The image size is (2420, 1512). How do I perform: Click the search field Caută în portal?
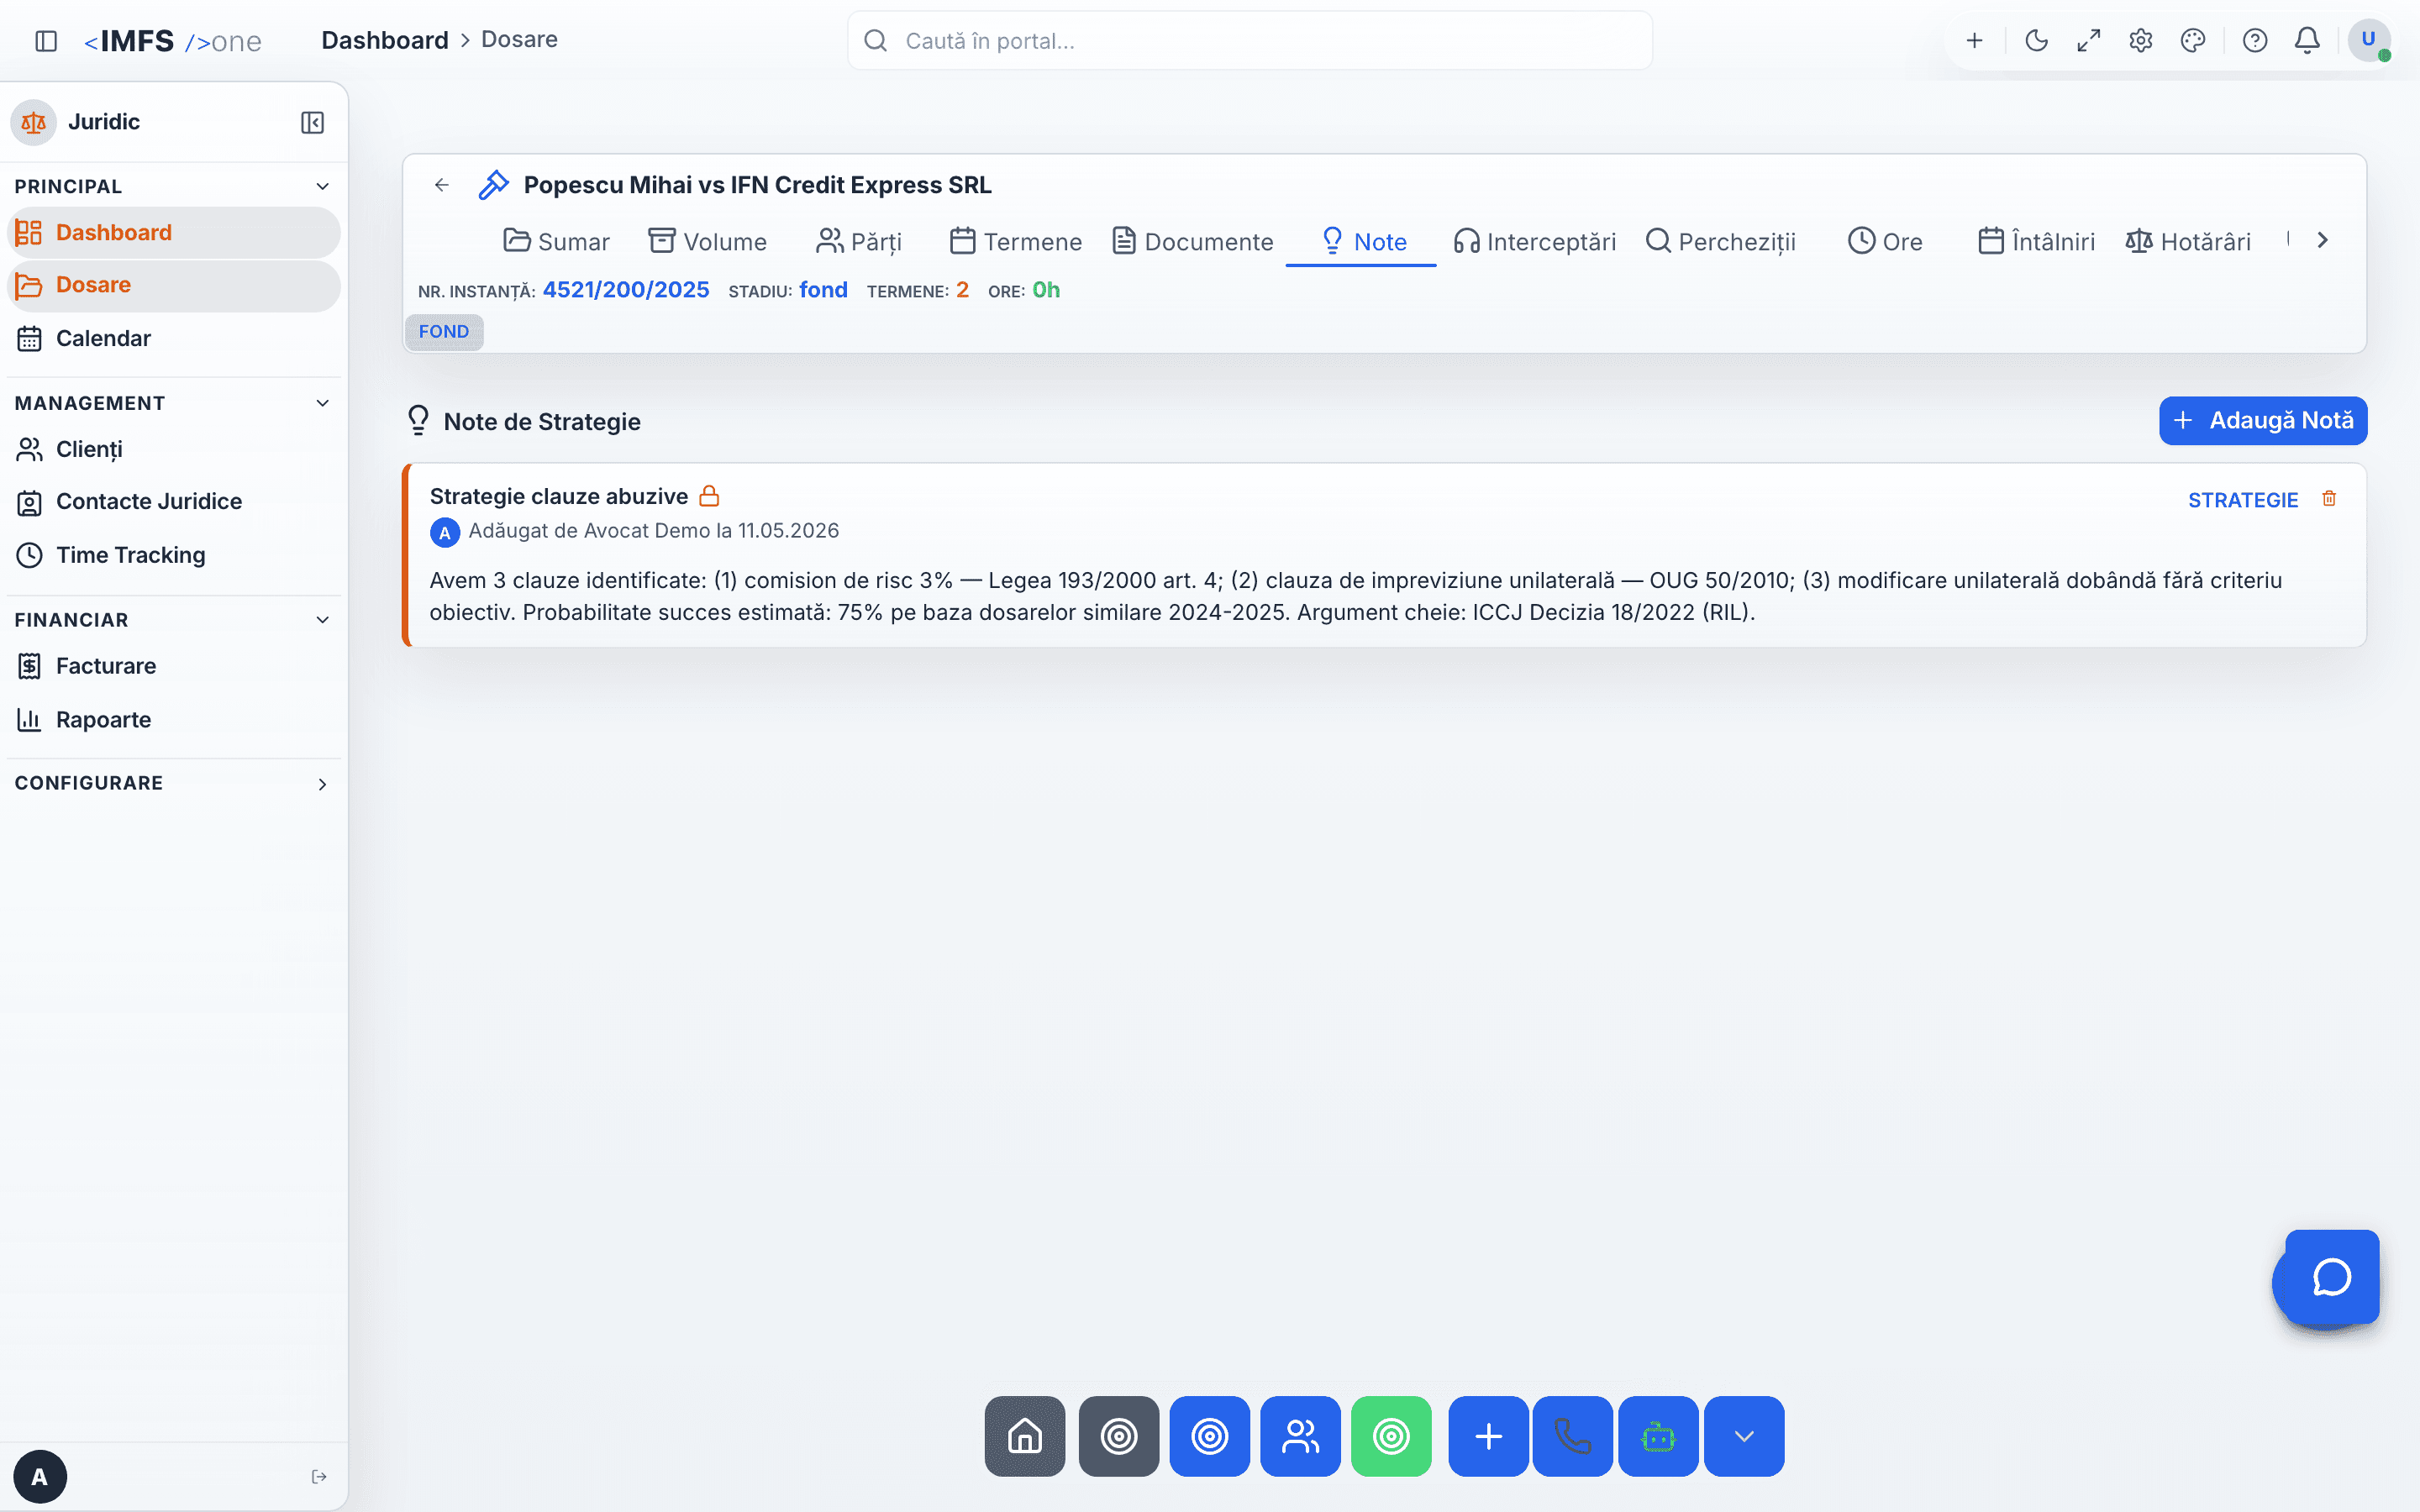point(1250,41)
